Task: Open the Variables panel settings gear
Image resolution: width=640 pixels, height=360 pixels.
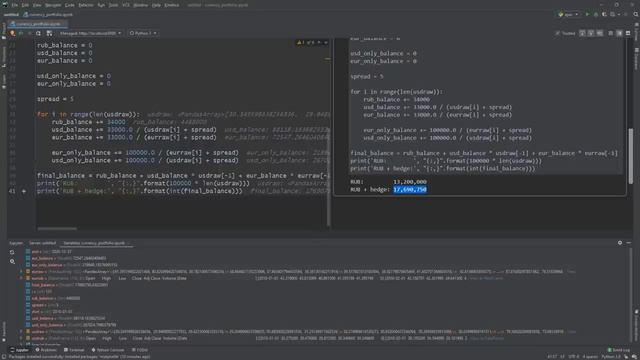Action: click(x=620, y=243)
